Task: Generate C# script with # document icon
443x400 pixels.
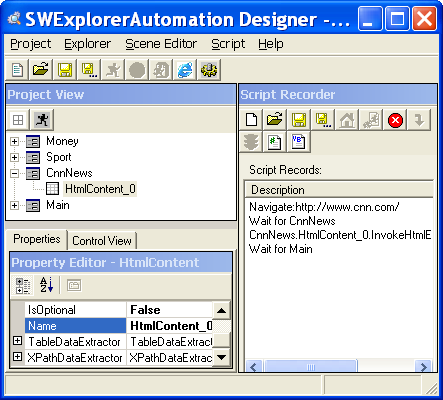Action: pos(274,142)
